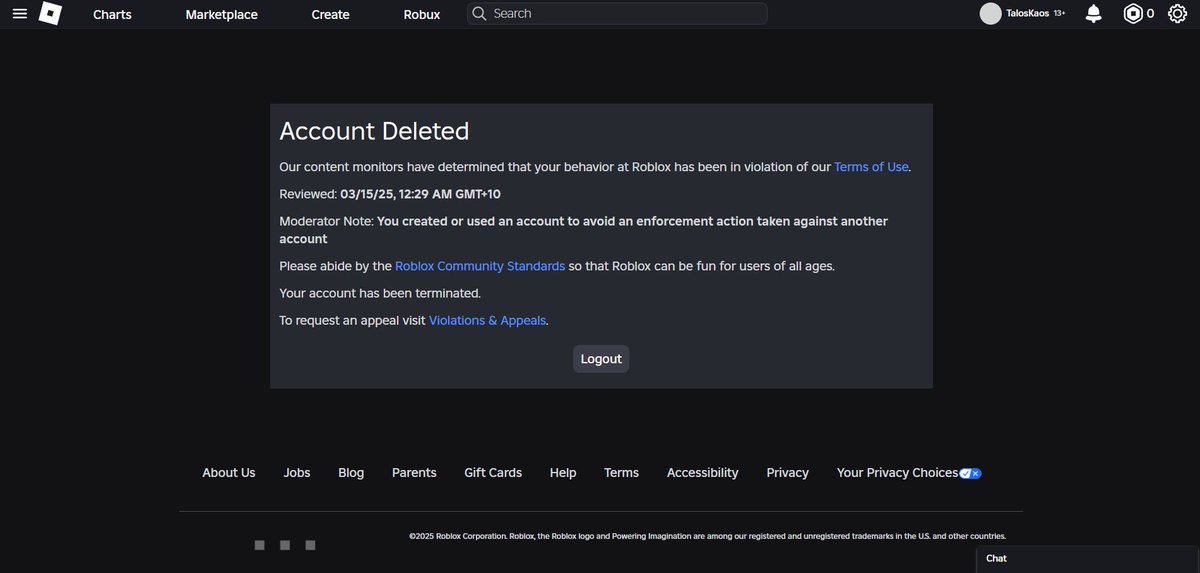Open the Accessibility footer link
Screen dimensions: 1200x573
tap(703, 473)
